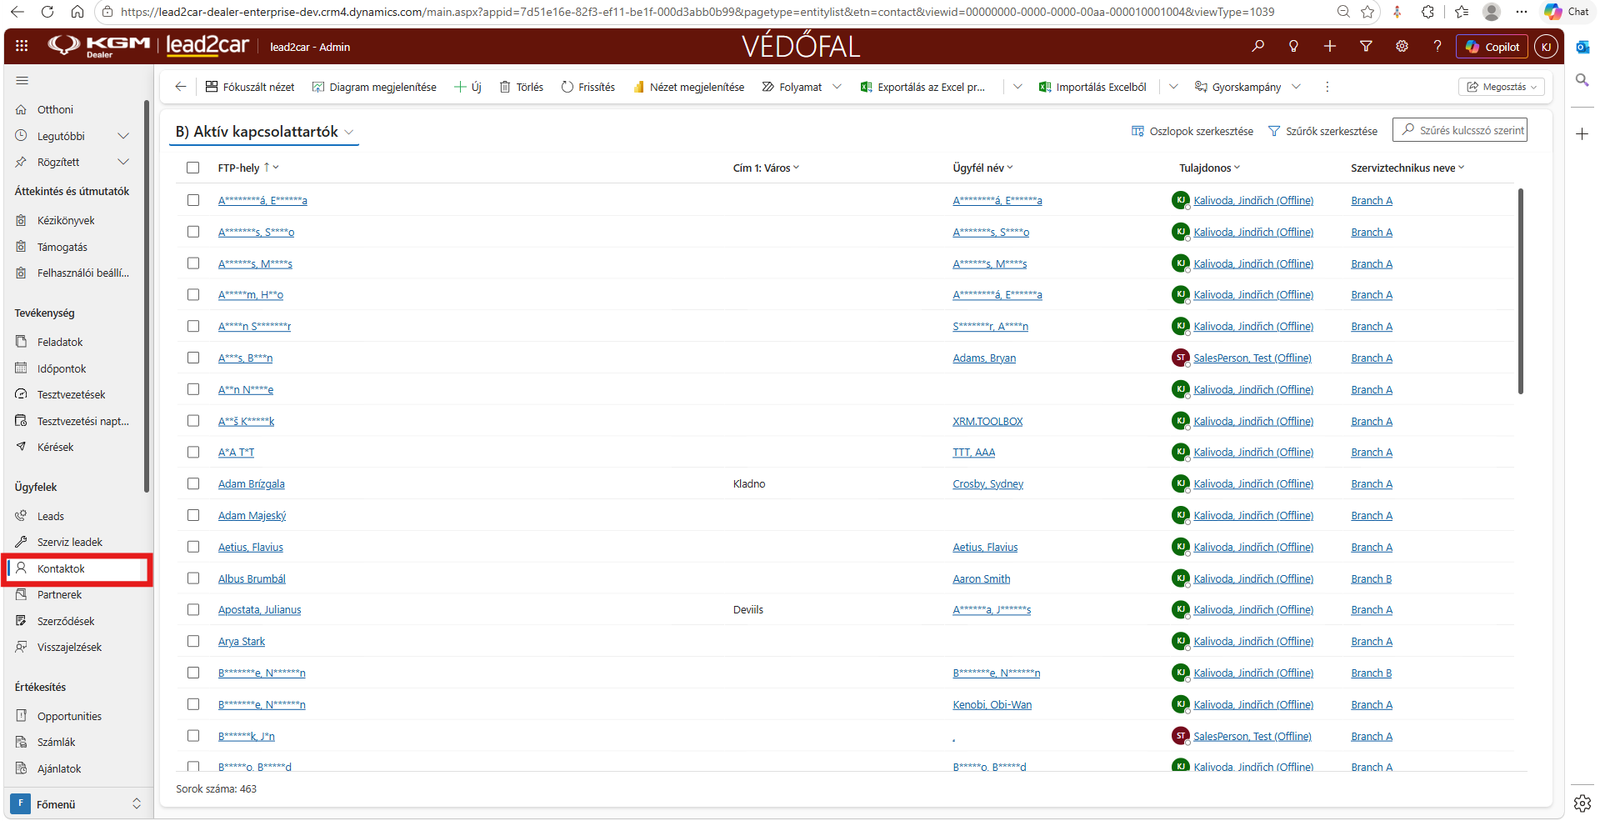The image size is (1600, 821).
Task: Open the Adam Brízgala contact link
Action: click(251, 484)
